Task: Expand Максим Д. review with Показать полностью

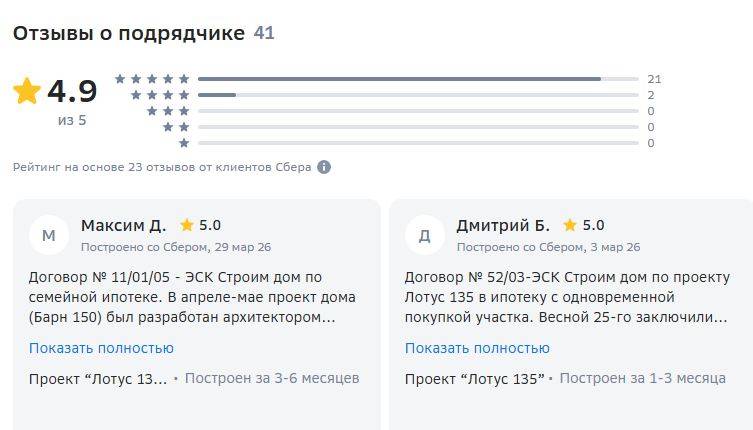Action: pos(101,348)
